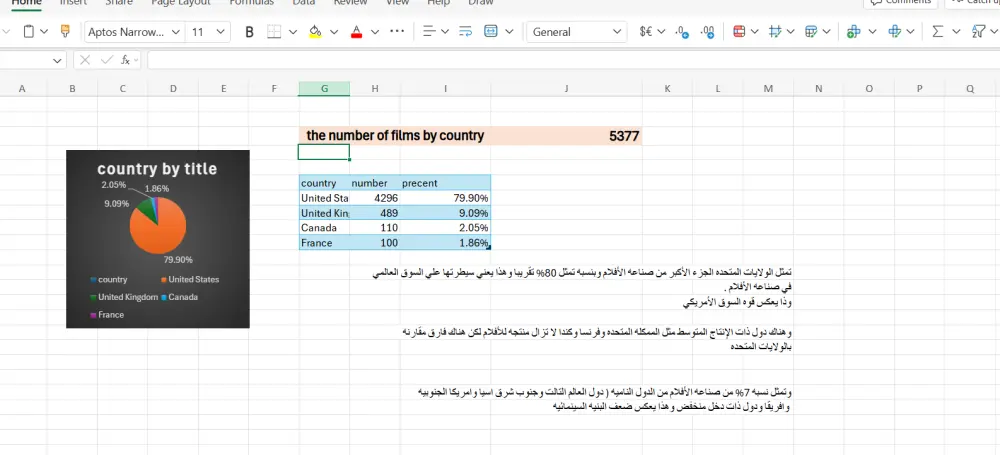The image size is (1000, 455).
Task: Open the Page Layout ribbon tab
Action: point(180,3)
